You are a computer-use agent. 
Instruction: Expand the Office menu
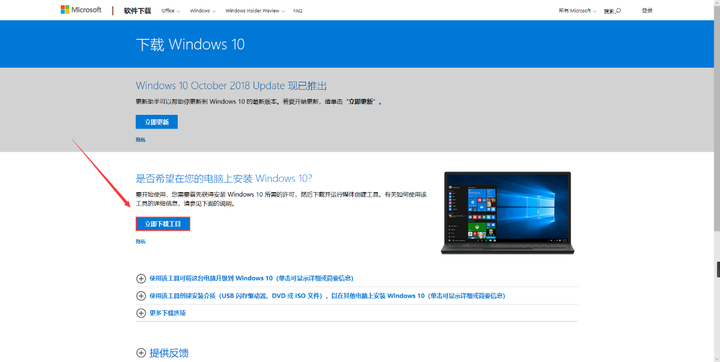(170, 11)
